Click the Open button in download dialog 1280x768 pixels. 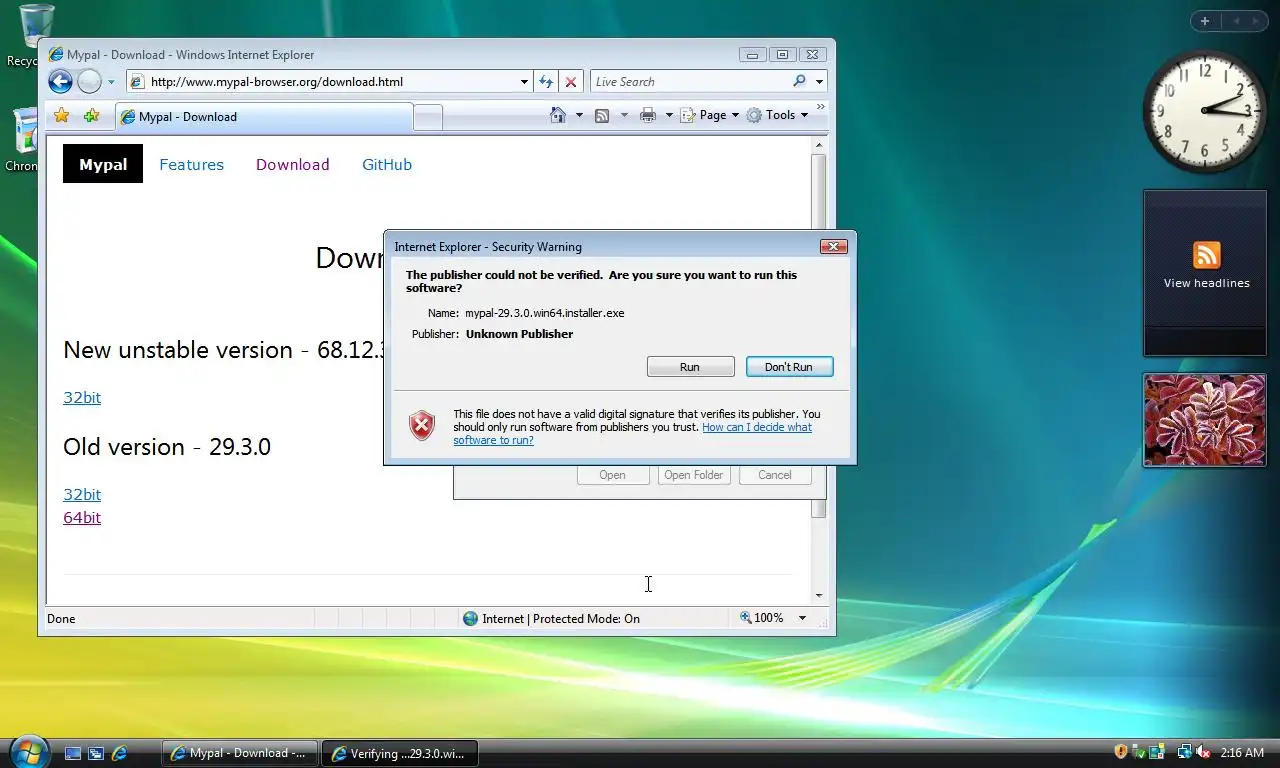click(x=613, y=475)
